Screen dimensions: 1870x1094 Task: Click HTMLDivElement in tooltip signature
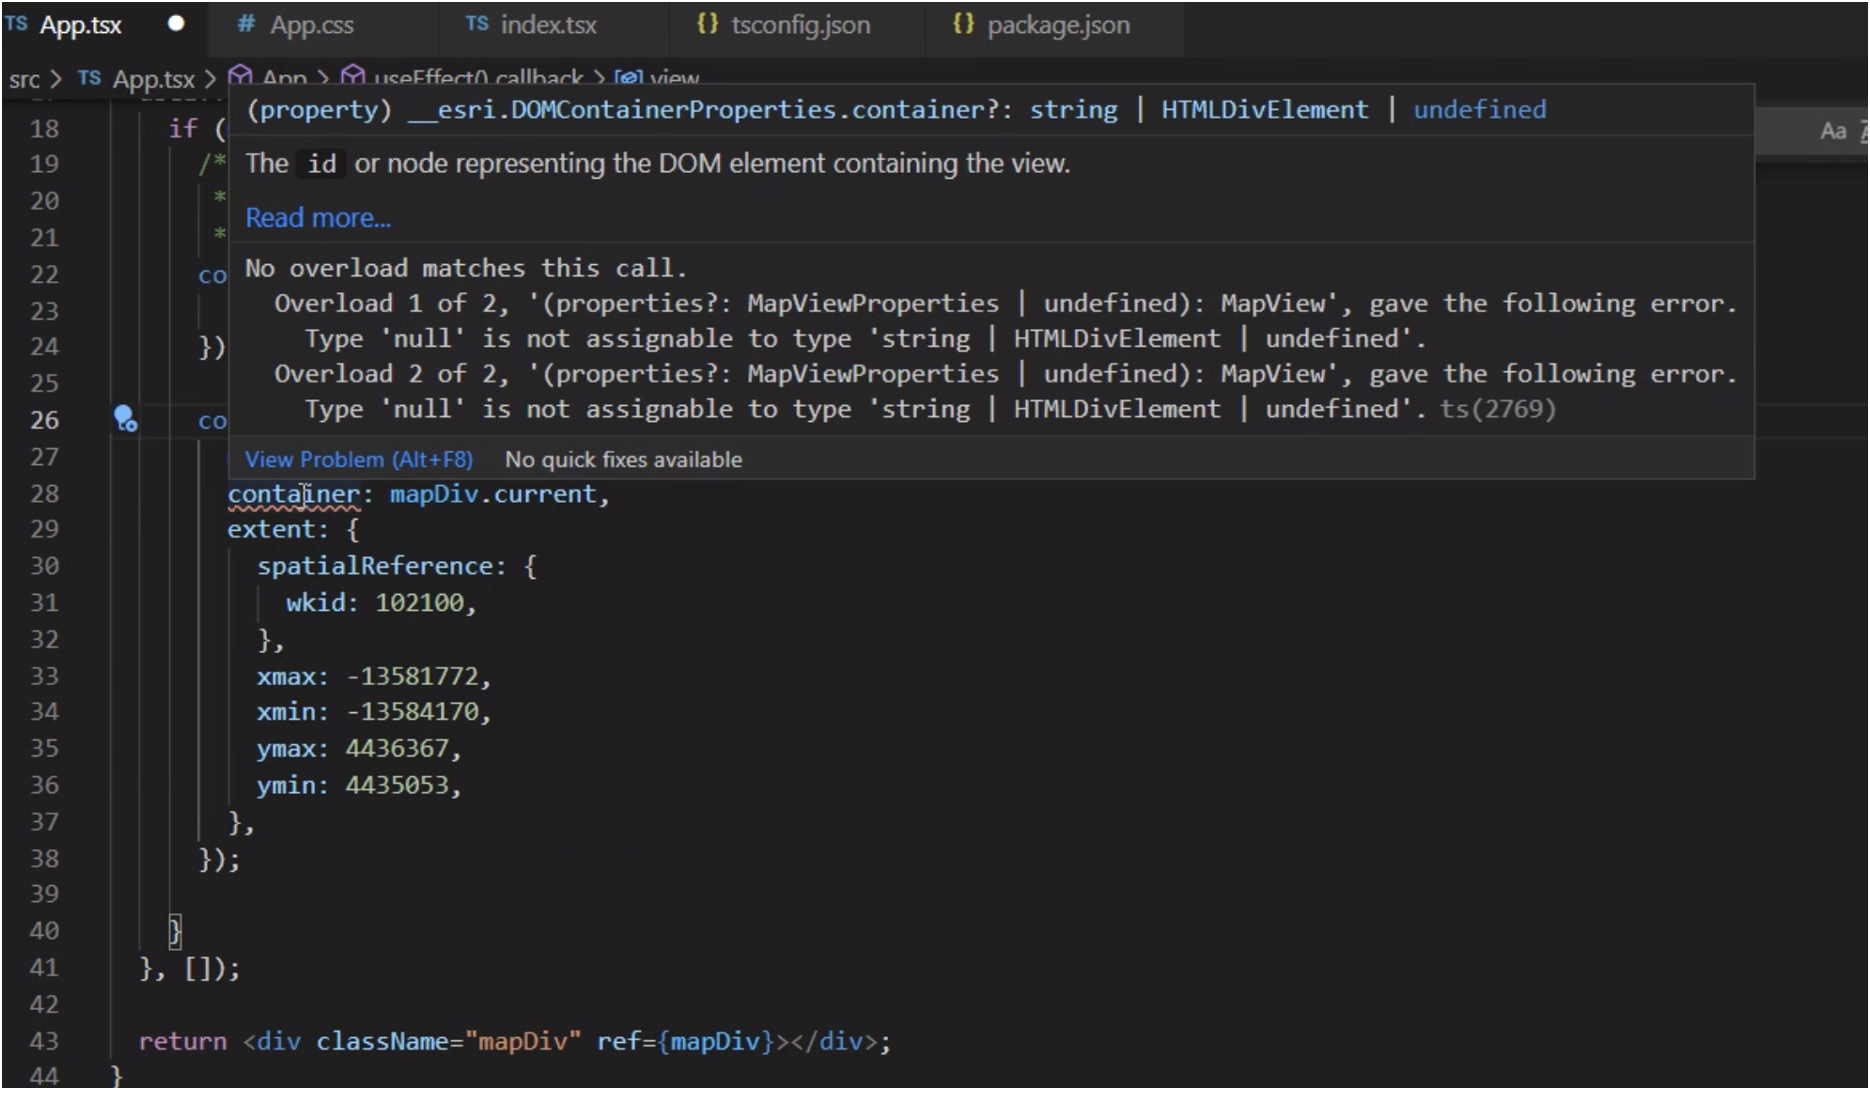click(1264, 110)
